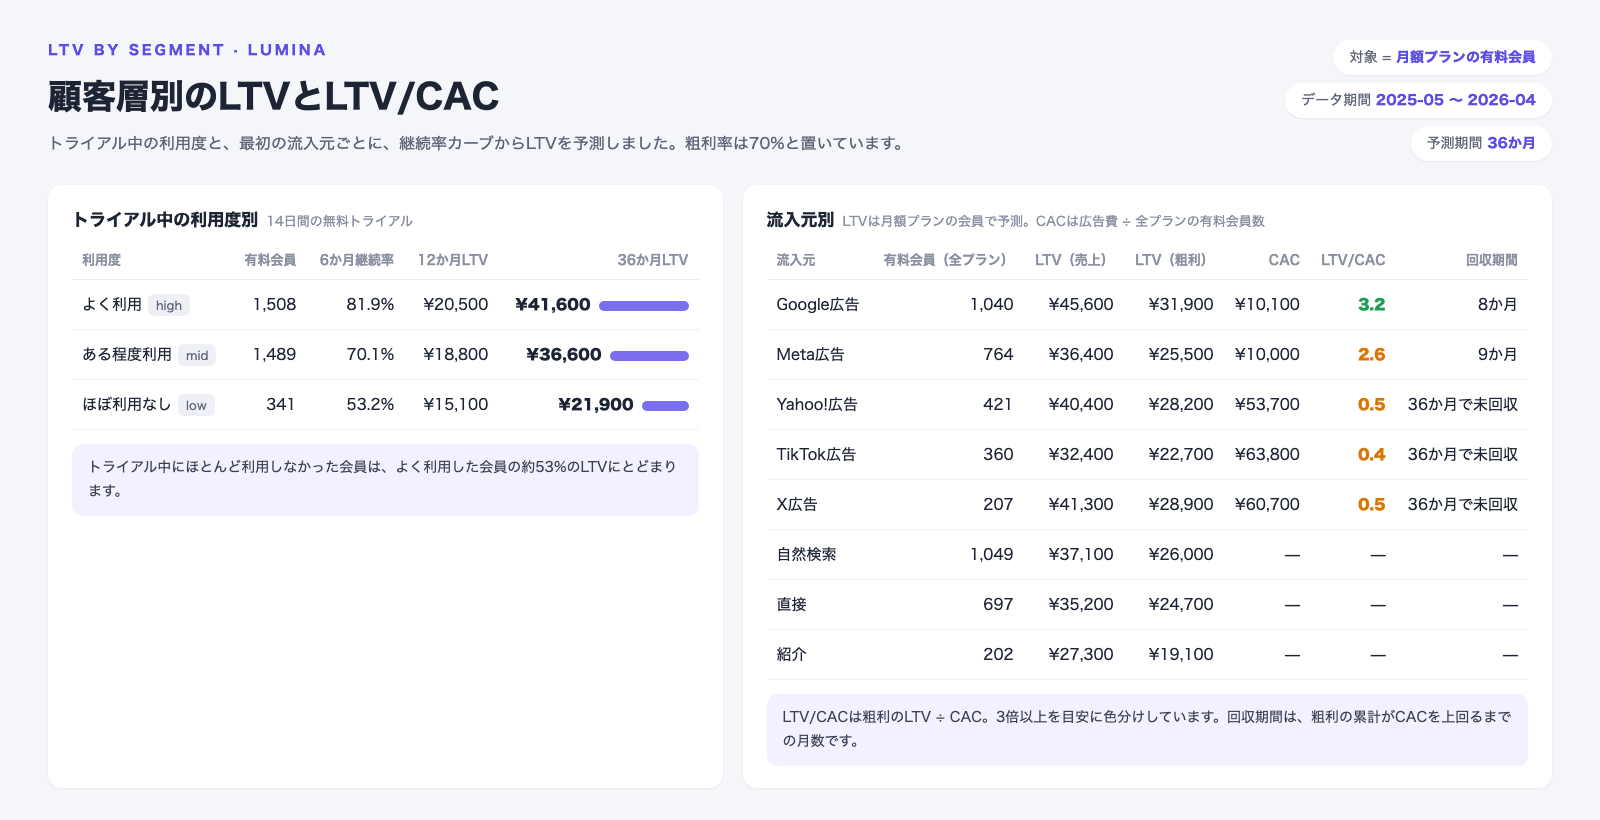This screenshot has width=1600, height=820.
Task: Click the ¥41,600 LTV value
Action: click(553, 304)
